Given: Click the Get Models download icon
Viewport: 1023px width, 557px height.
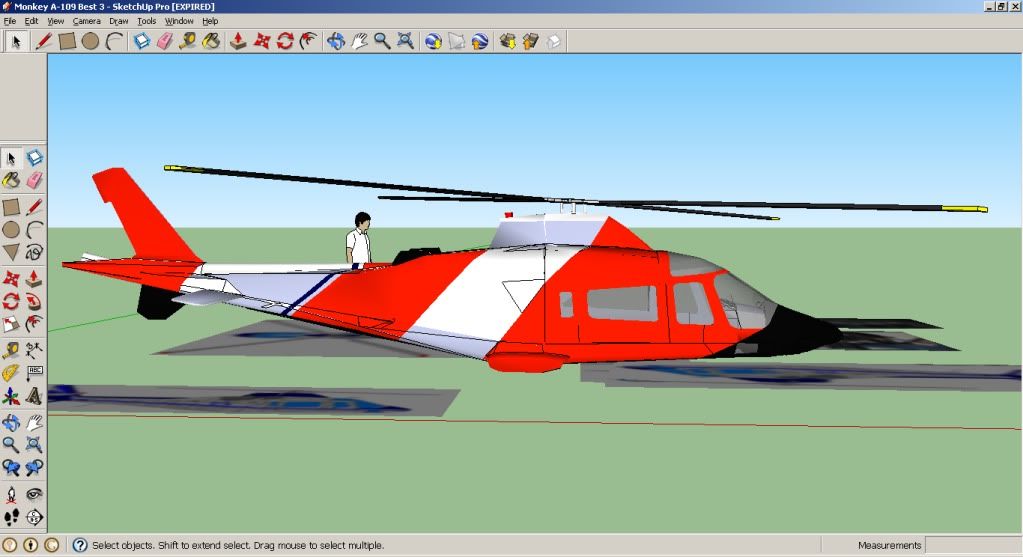Looking at the screenshot, I should (508, 42).
